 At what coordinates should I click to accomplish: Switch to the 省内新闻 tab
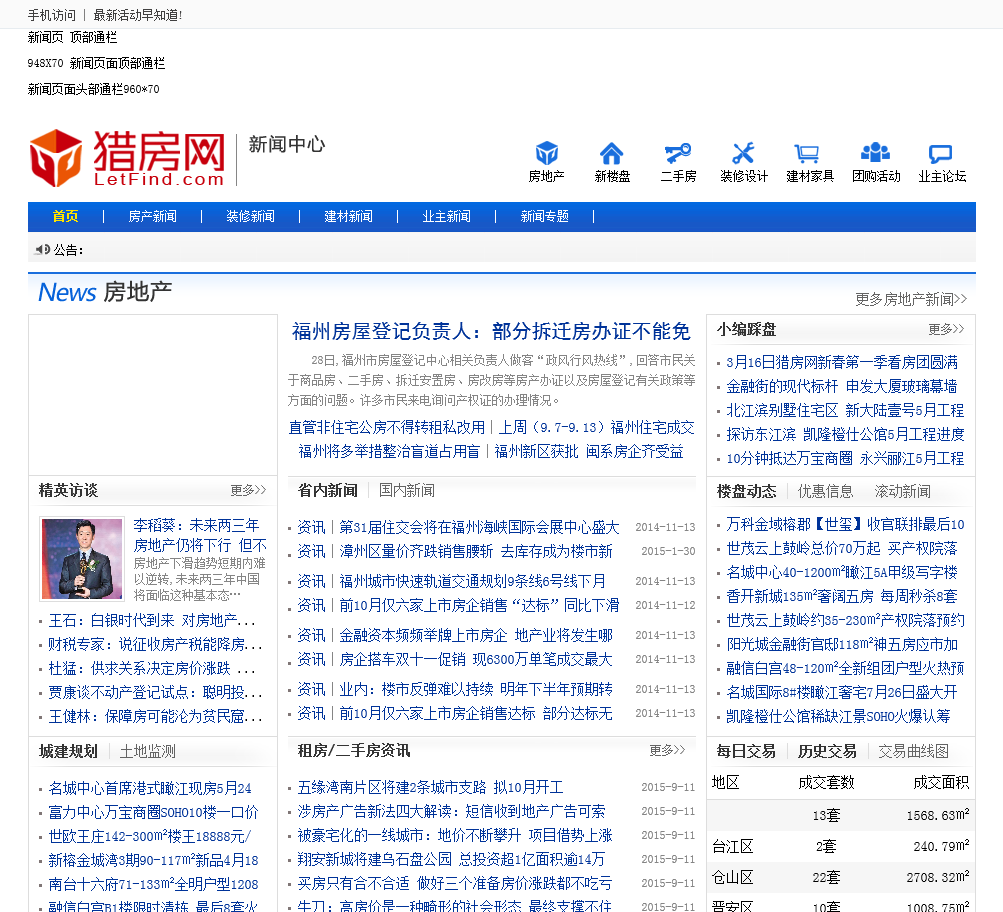point(328,491)
